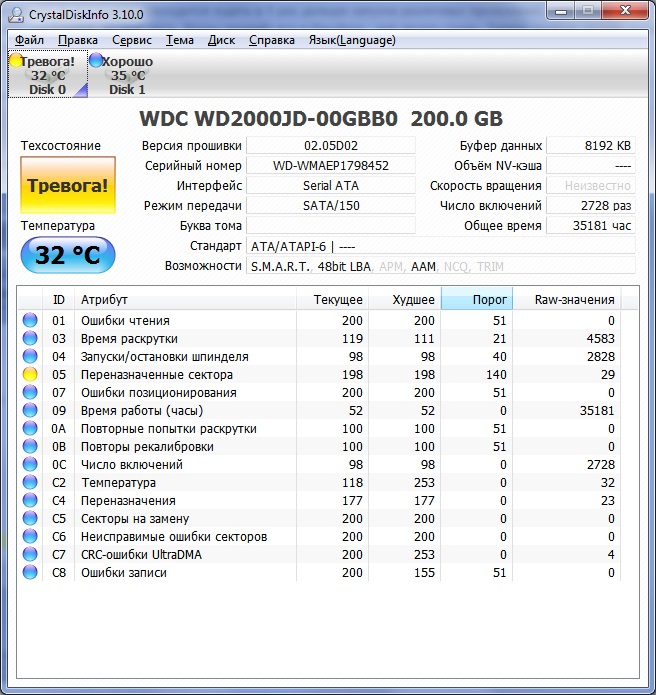656x695 pixels.
Task: Sort by the Атрибут column header
Action: (185, 300)
